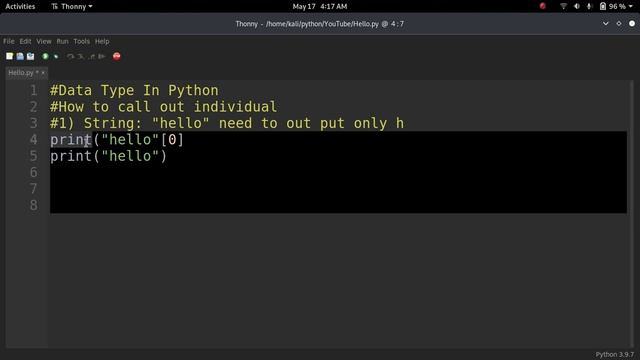
Task: Open the File menu
Action: 9,41
